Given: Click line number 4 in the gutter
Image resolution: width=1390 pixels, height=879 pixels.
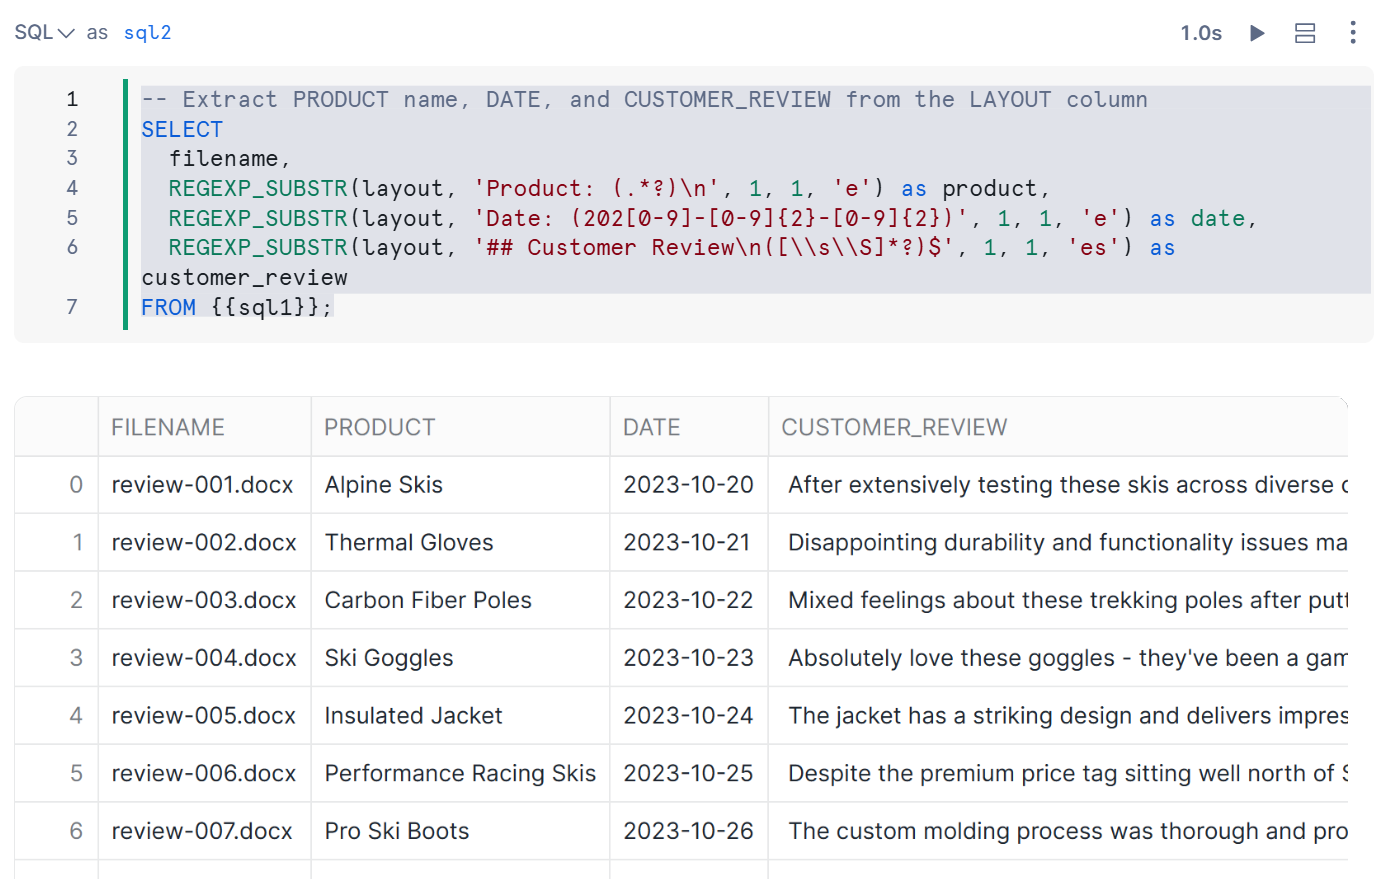Looking at the screenshot, I should pyautogui.click(x=72, y=188).
